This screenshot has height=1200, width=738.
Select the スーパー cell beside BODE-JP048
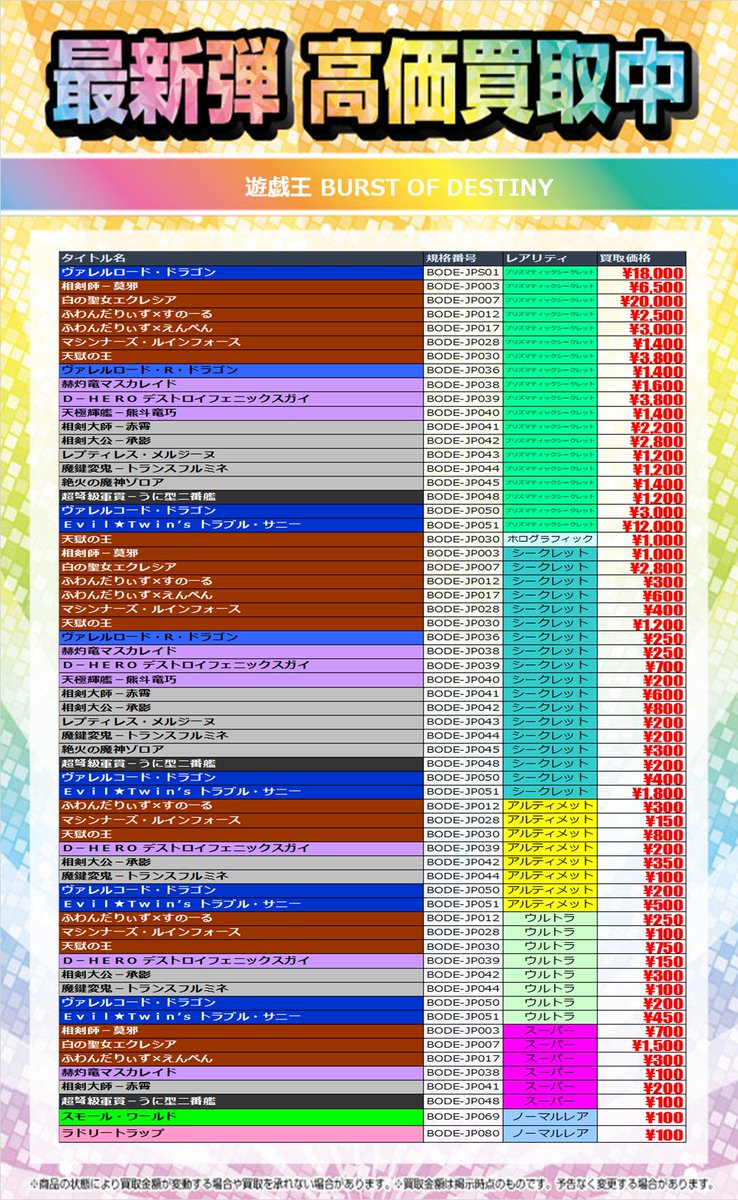(x=550, y=1101)
